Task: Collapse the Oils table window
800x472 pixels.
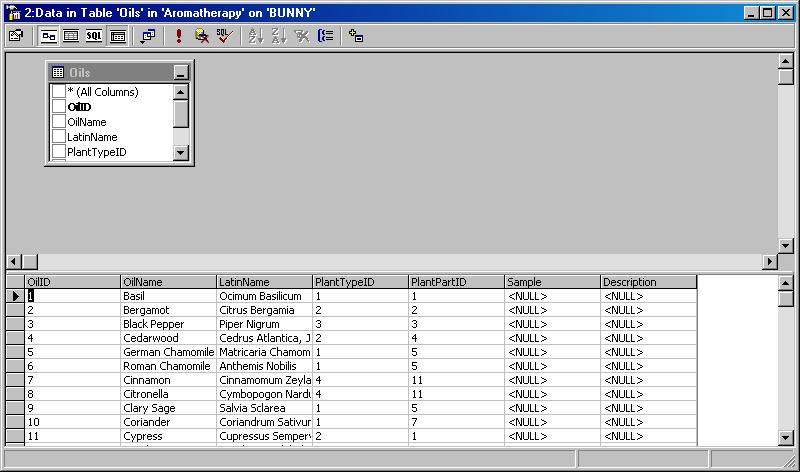Action: [x=180, y=73]
